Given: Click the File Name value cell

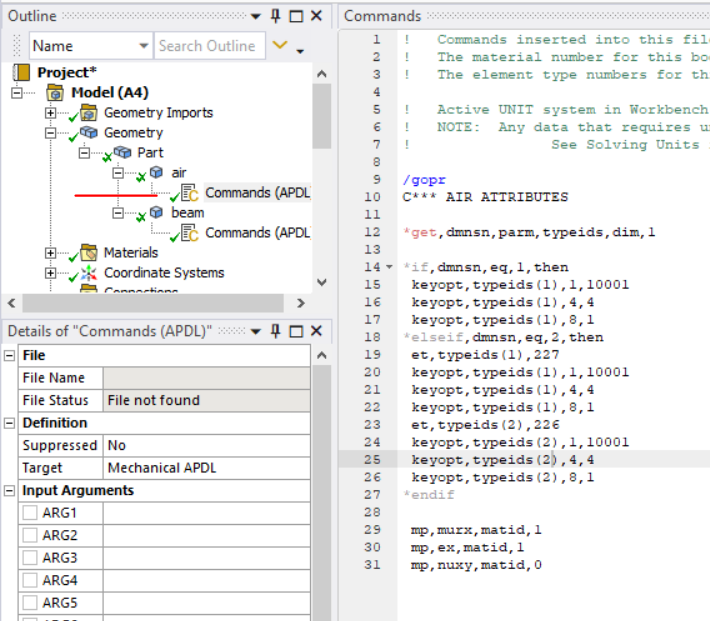Looking at the screenshot, I should [206, 378].
